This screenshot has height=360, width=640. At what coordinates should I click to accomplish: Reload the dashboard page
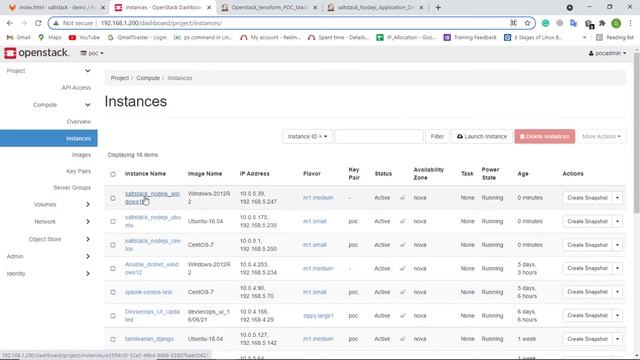tap(38, 23)
